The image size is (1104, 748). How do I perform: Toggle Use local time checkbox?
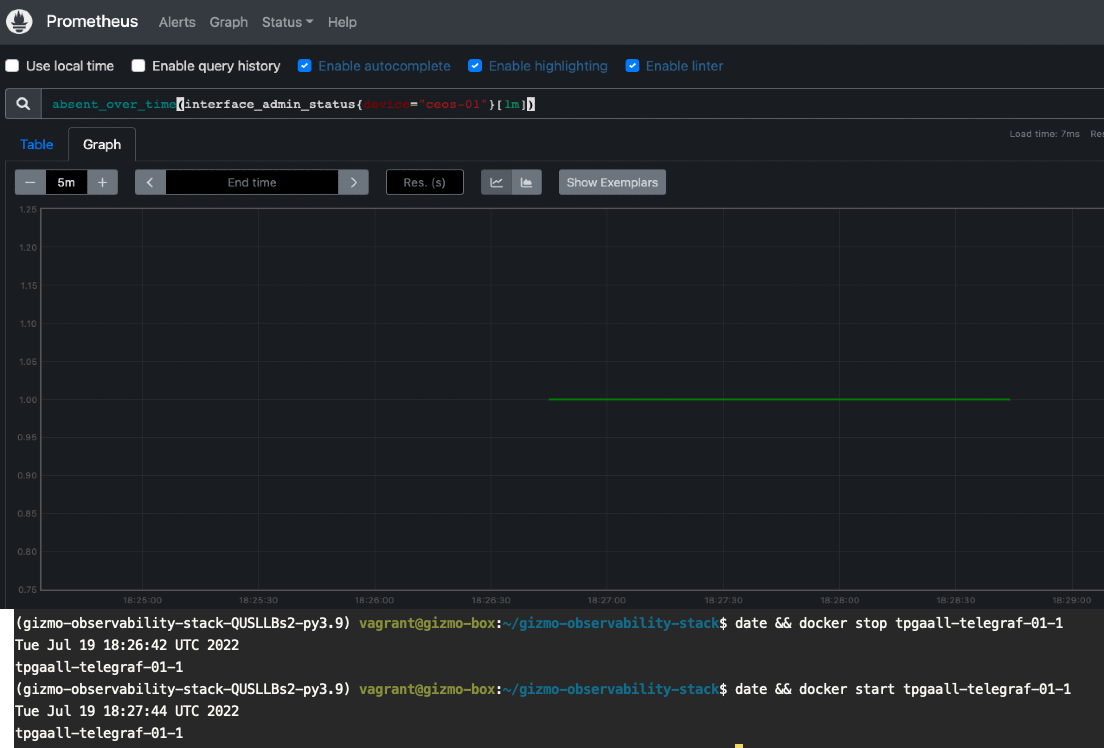point(12,66)
